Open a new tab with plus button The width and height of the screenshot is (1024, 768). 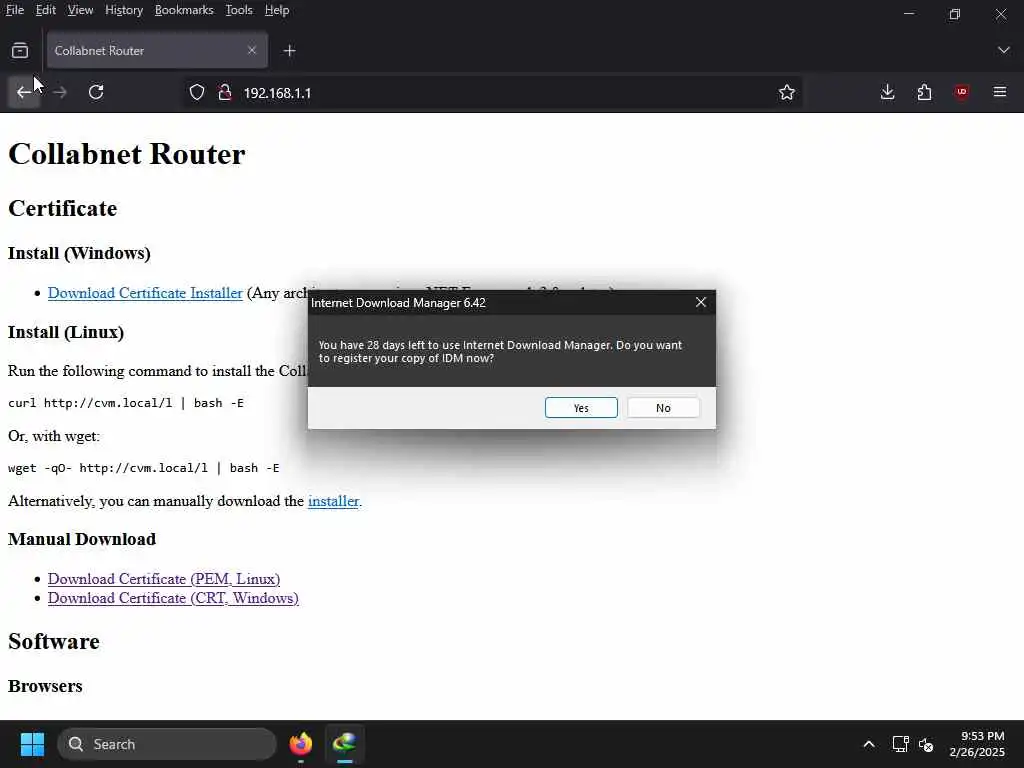pos(289,50)
